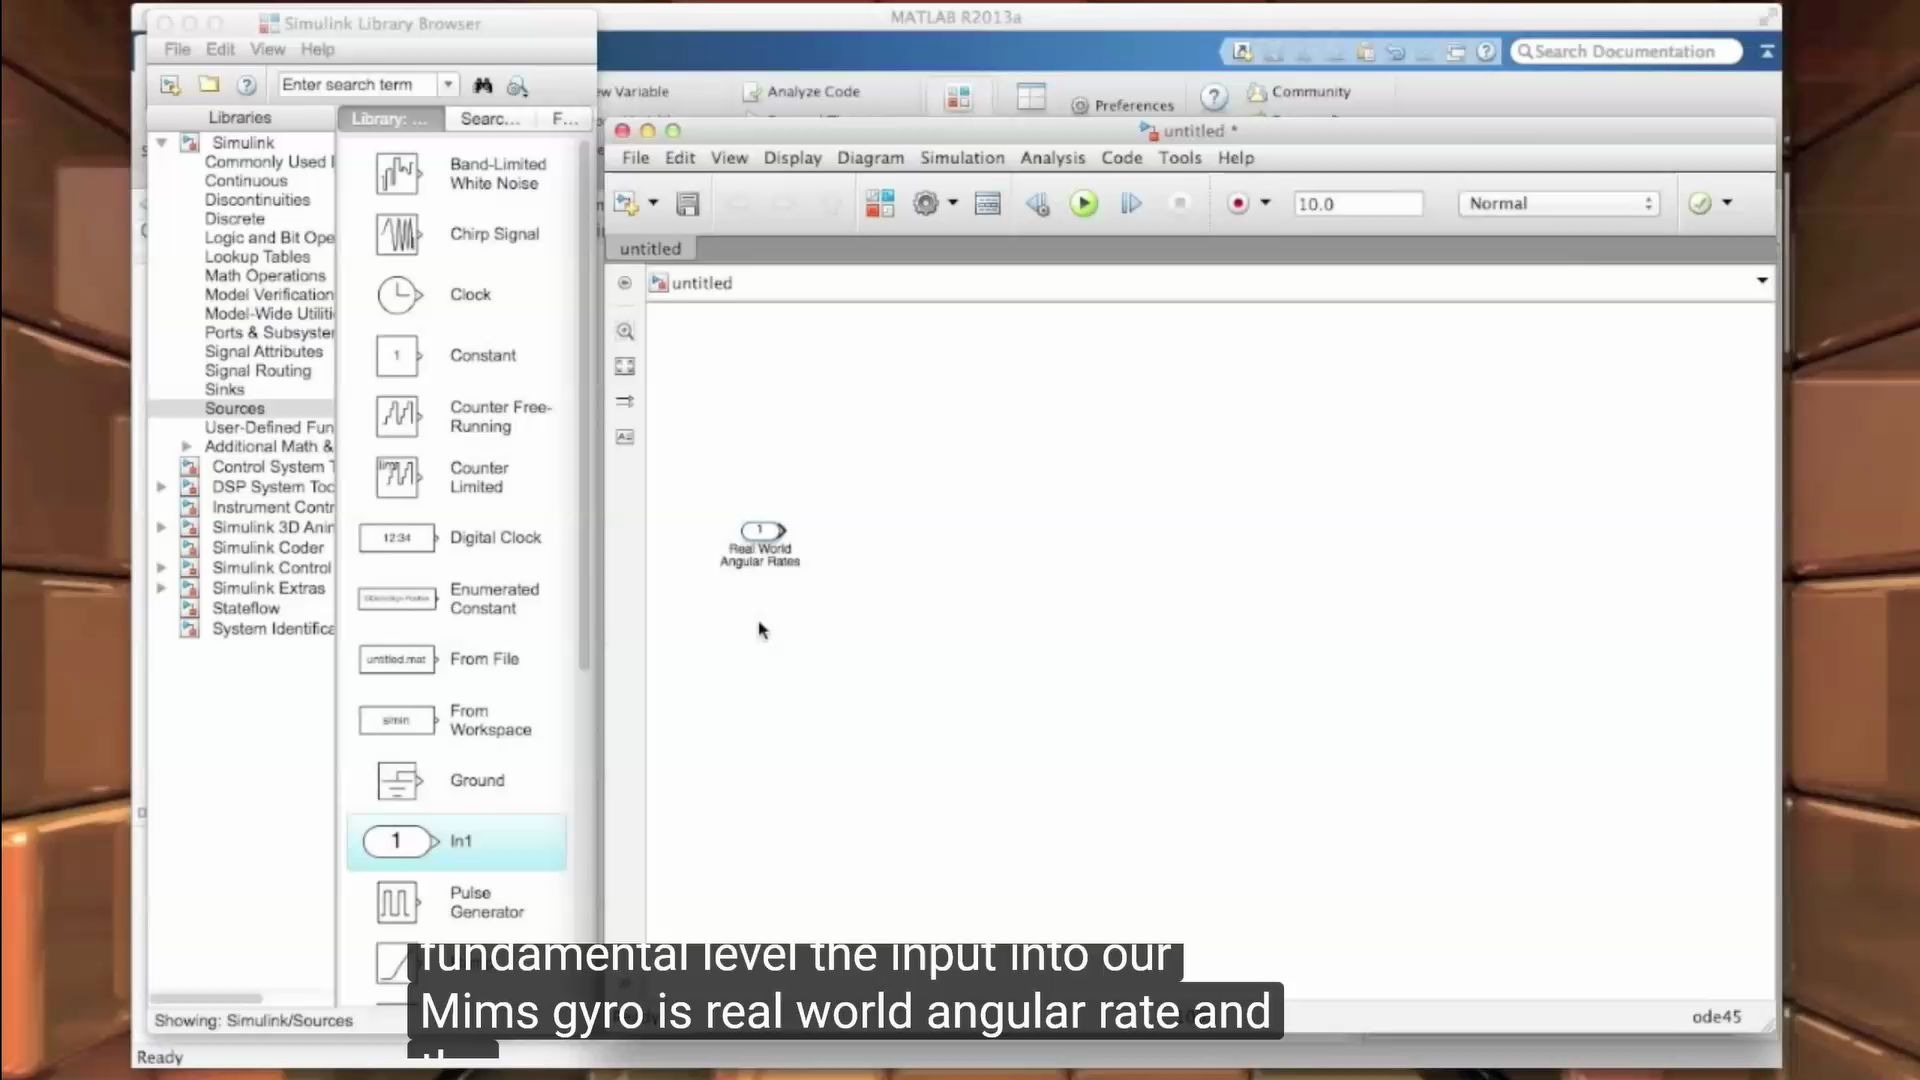The width and height of the screenshot is (1920, 1080).
Task: Open the configuration gear dropdown arrow
Action: [x=953, y=203]
